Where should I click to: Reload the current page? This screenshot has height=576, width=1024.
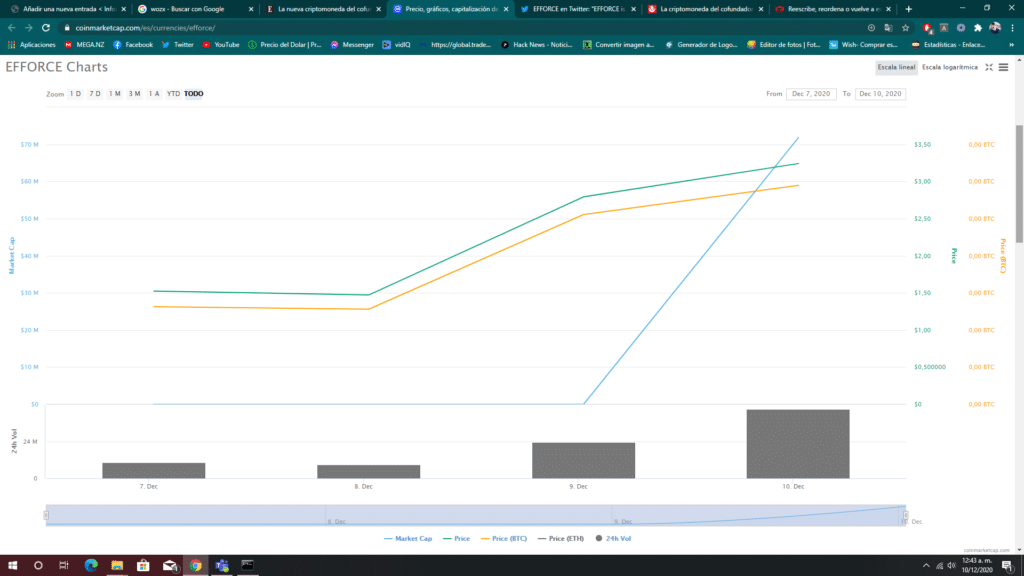(x=46, y=28)
